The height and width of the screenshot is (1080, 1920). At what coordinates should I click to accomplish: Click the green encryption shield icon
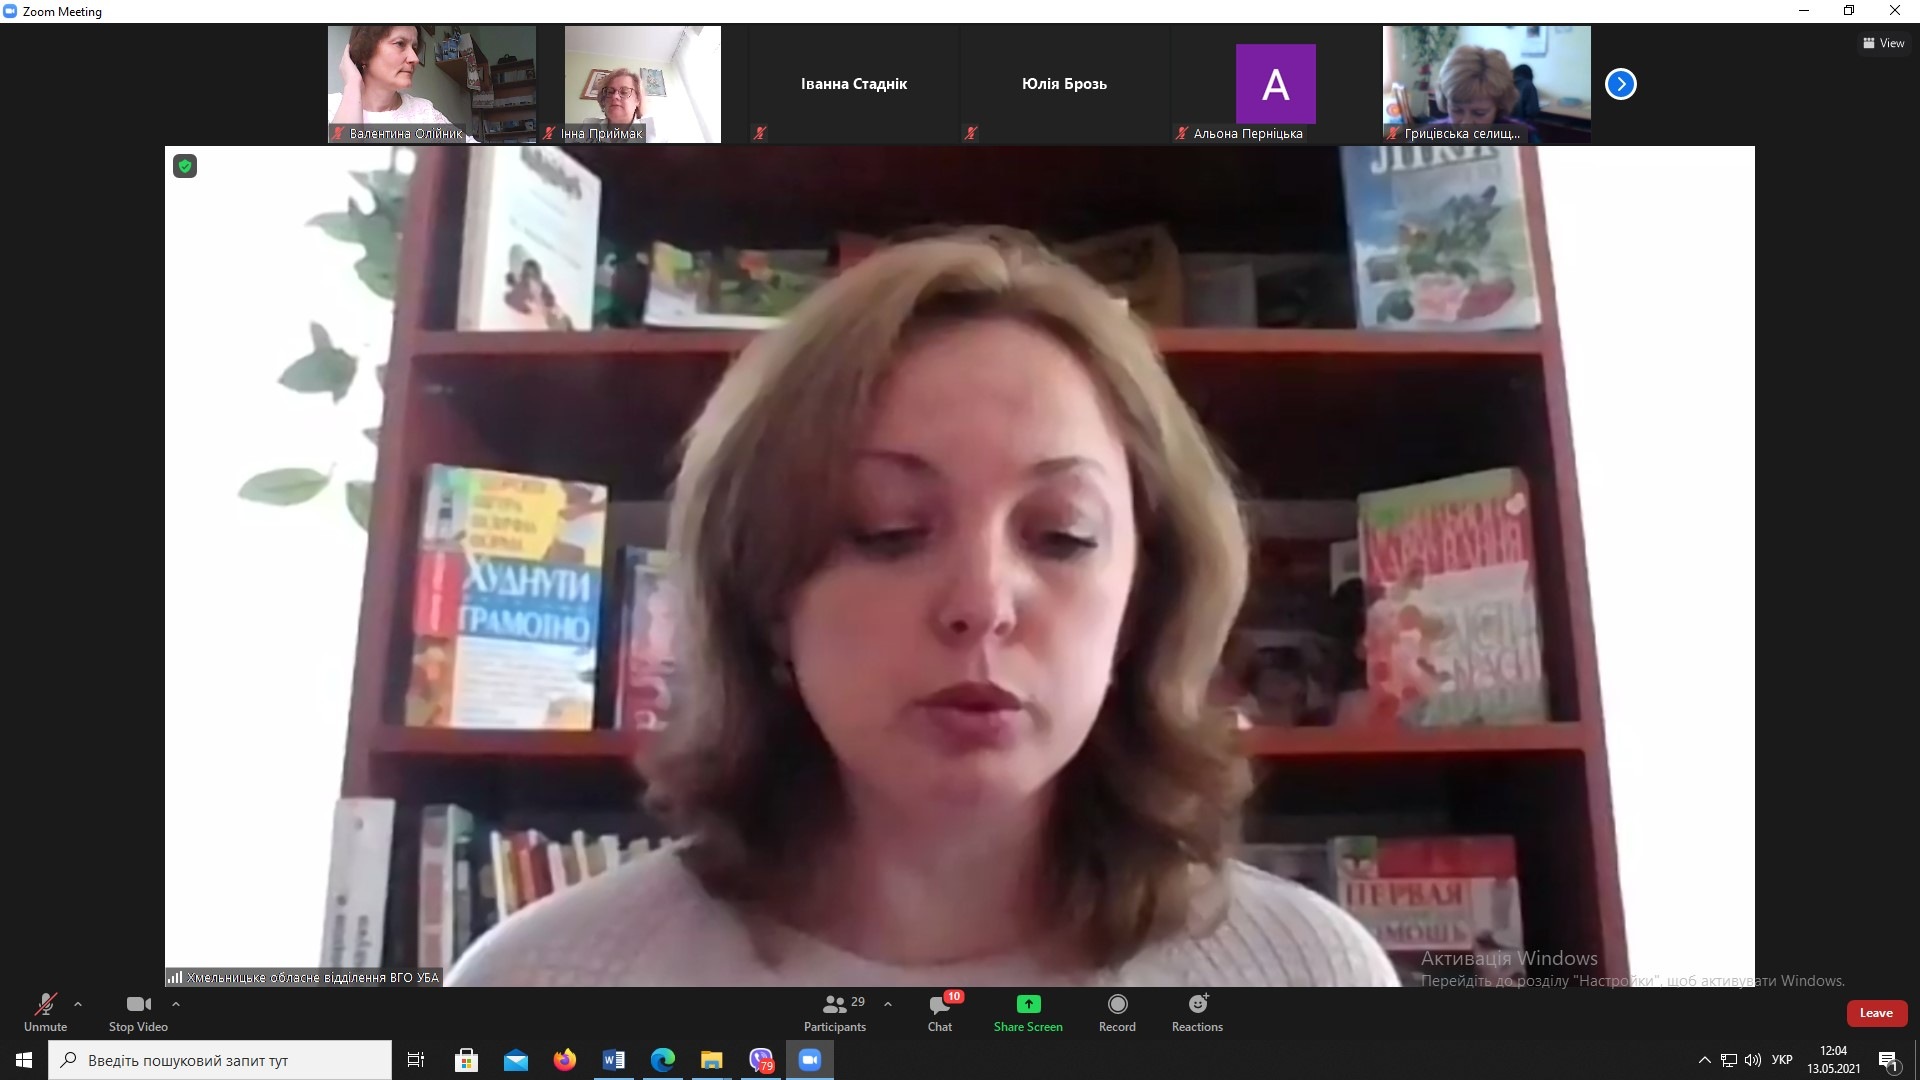pyautogui.click(x=185, y=166)
